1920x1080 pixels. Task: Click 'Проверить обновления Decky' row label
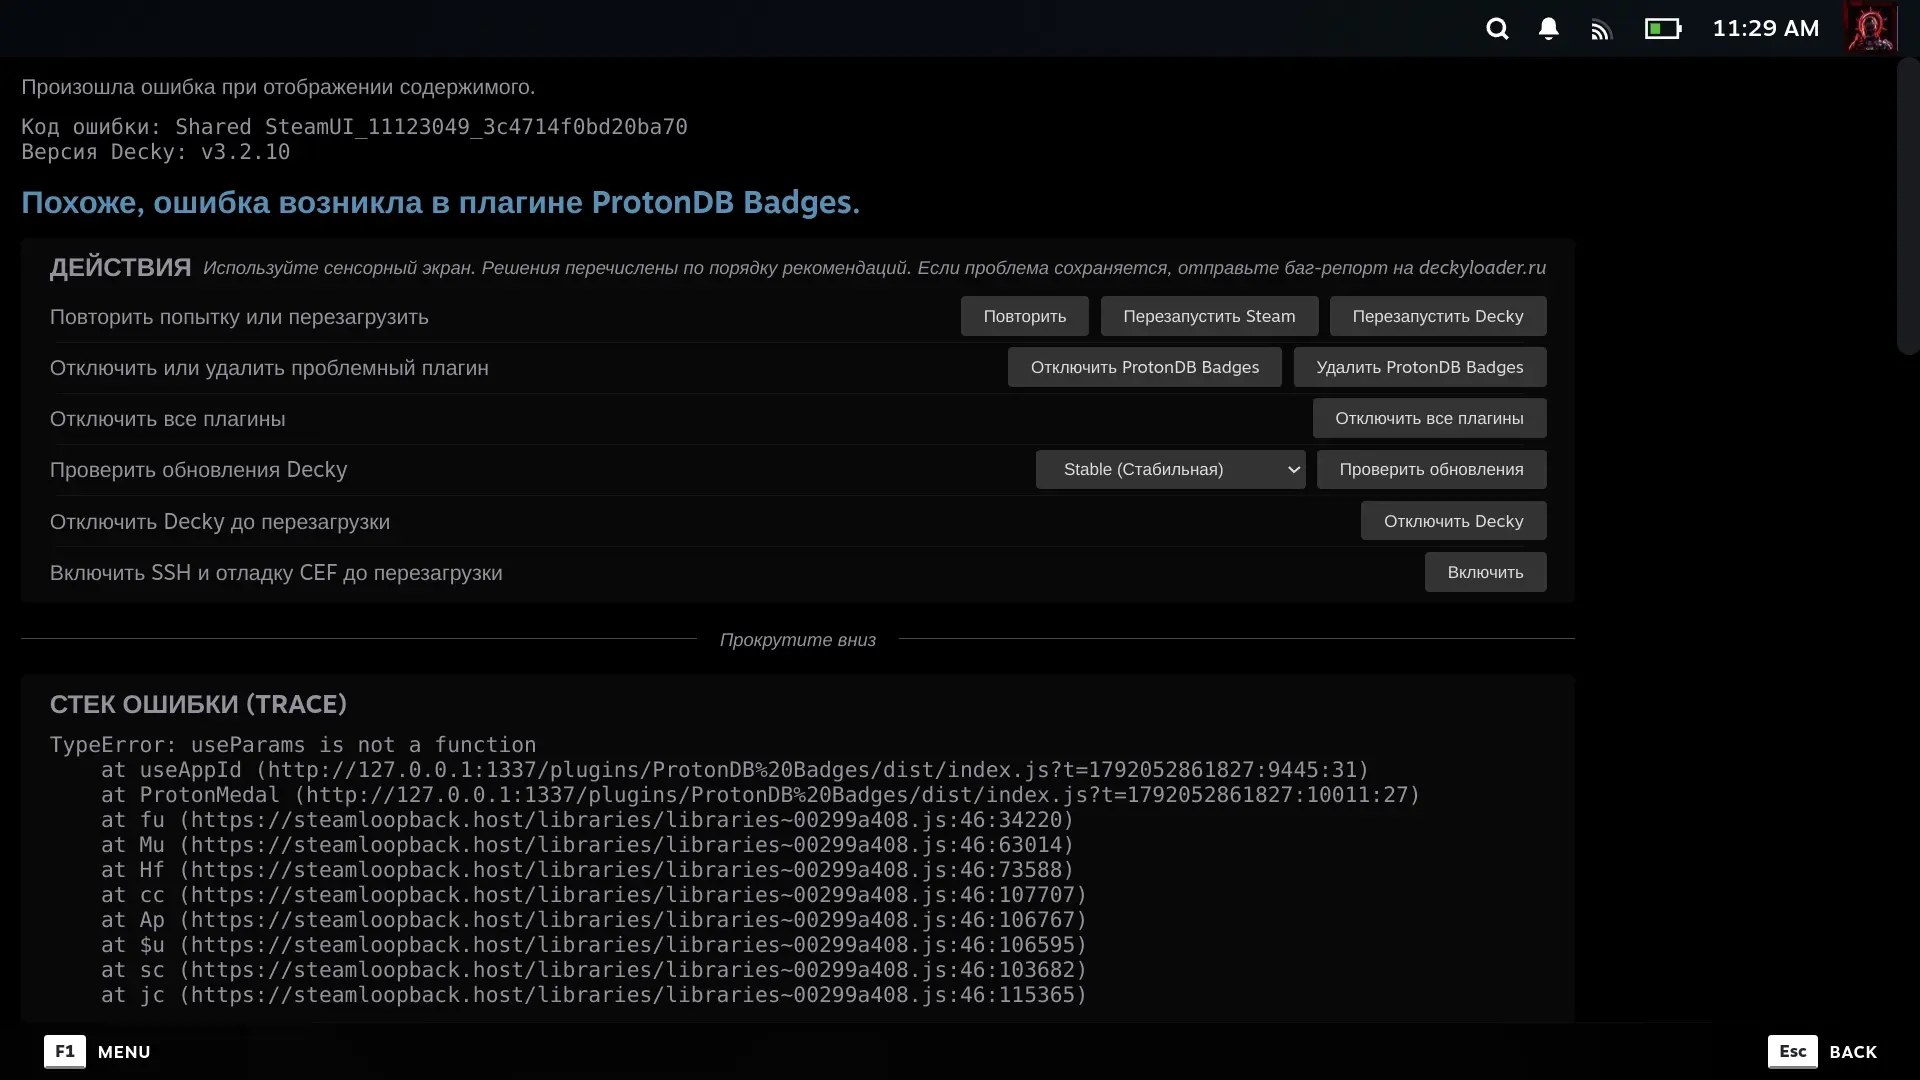[x=198, y=470]
